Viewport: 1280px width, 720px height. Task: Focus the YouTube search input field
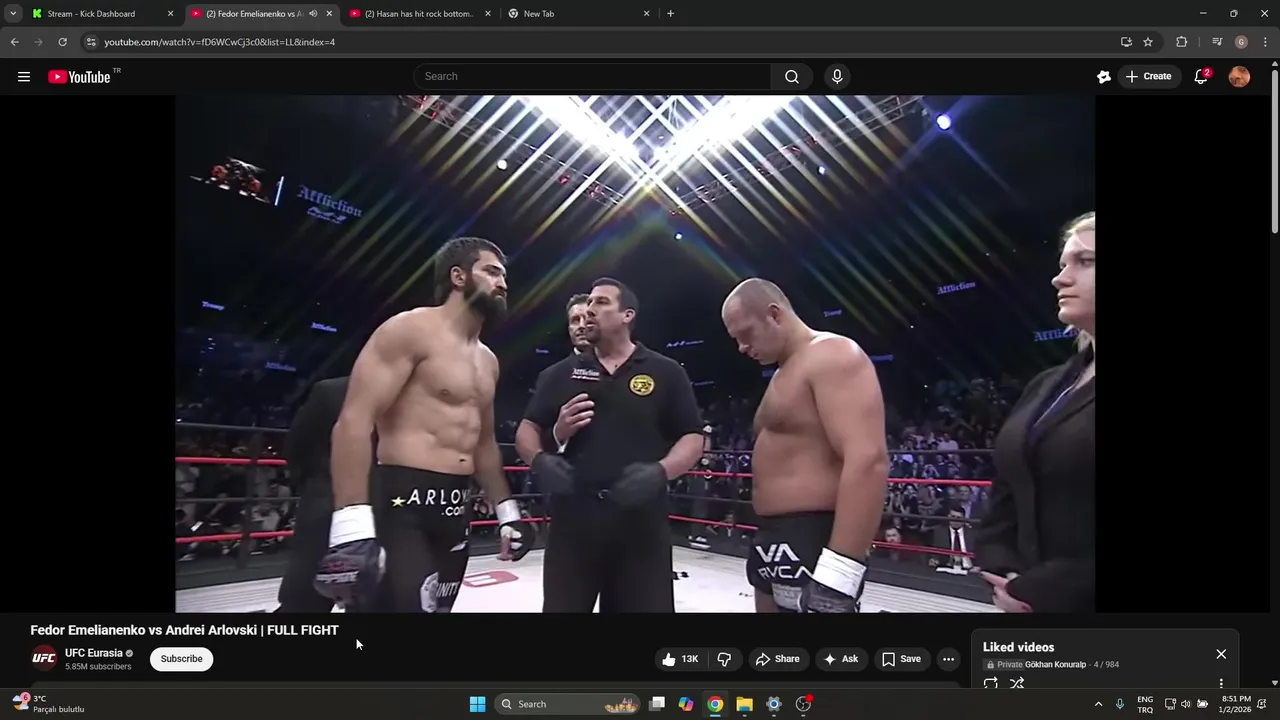[x=592, y=77]
